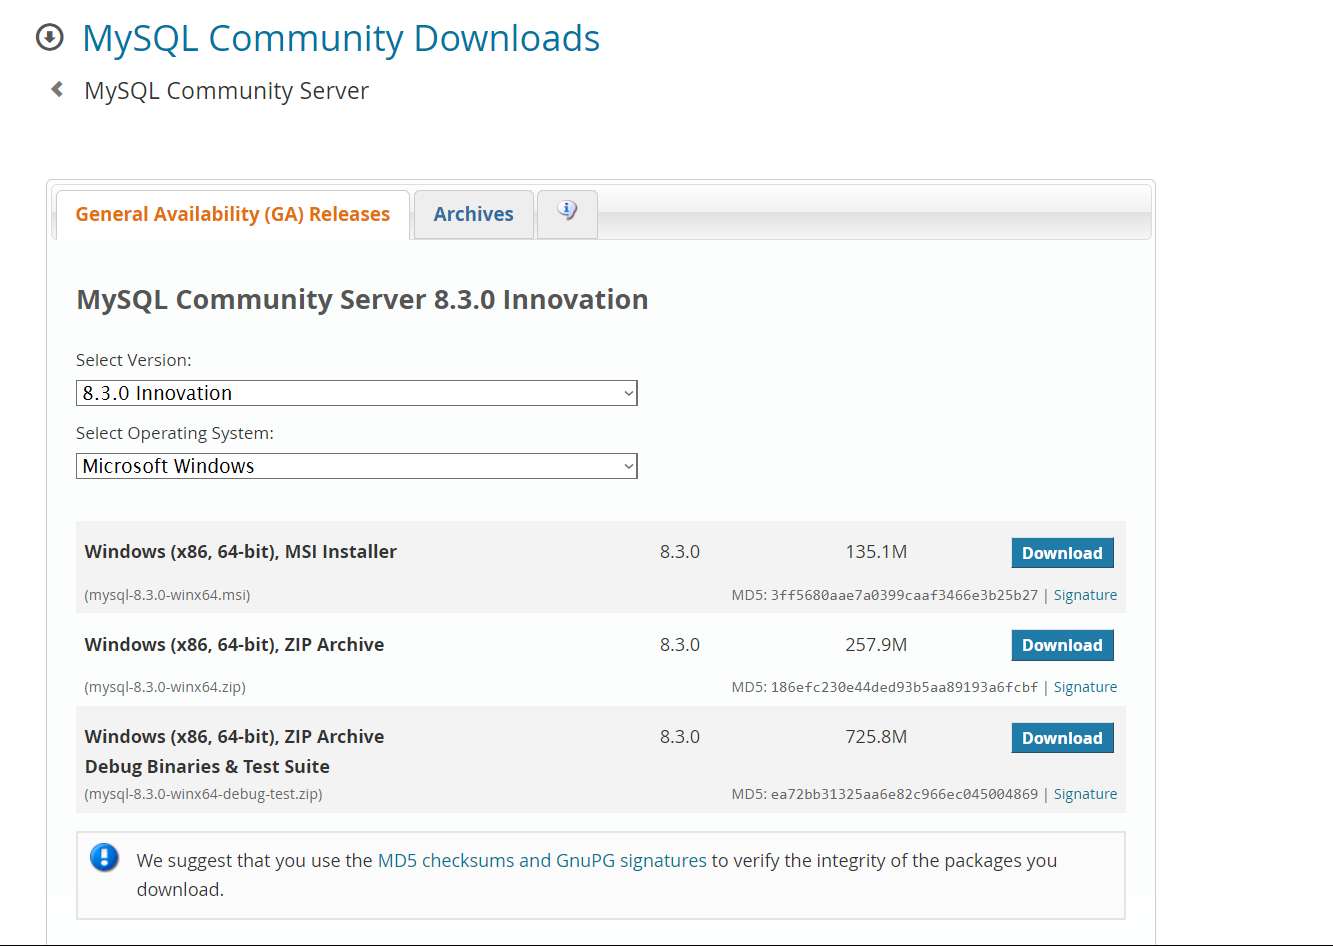Open the MySQL Community Downloads heading link
The width and height of the screenshot is (1333, 946).
(x=341, y=38)
